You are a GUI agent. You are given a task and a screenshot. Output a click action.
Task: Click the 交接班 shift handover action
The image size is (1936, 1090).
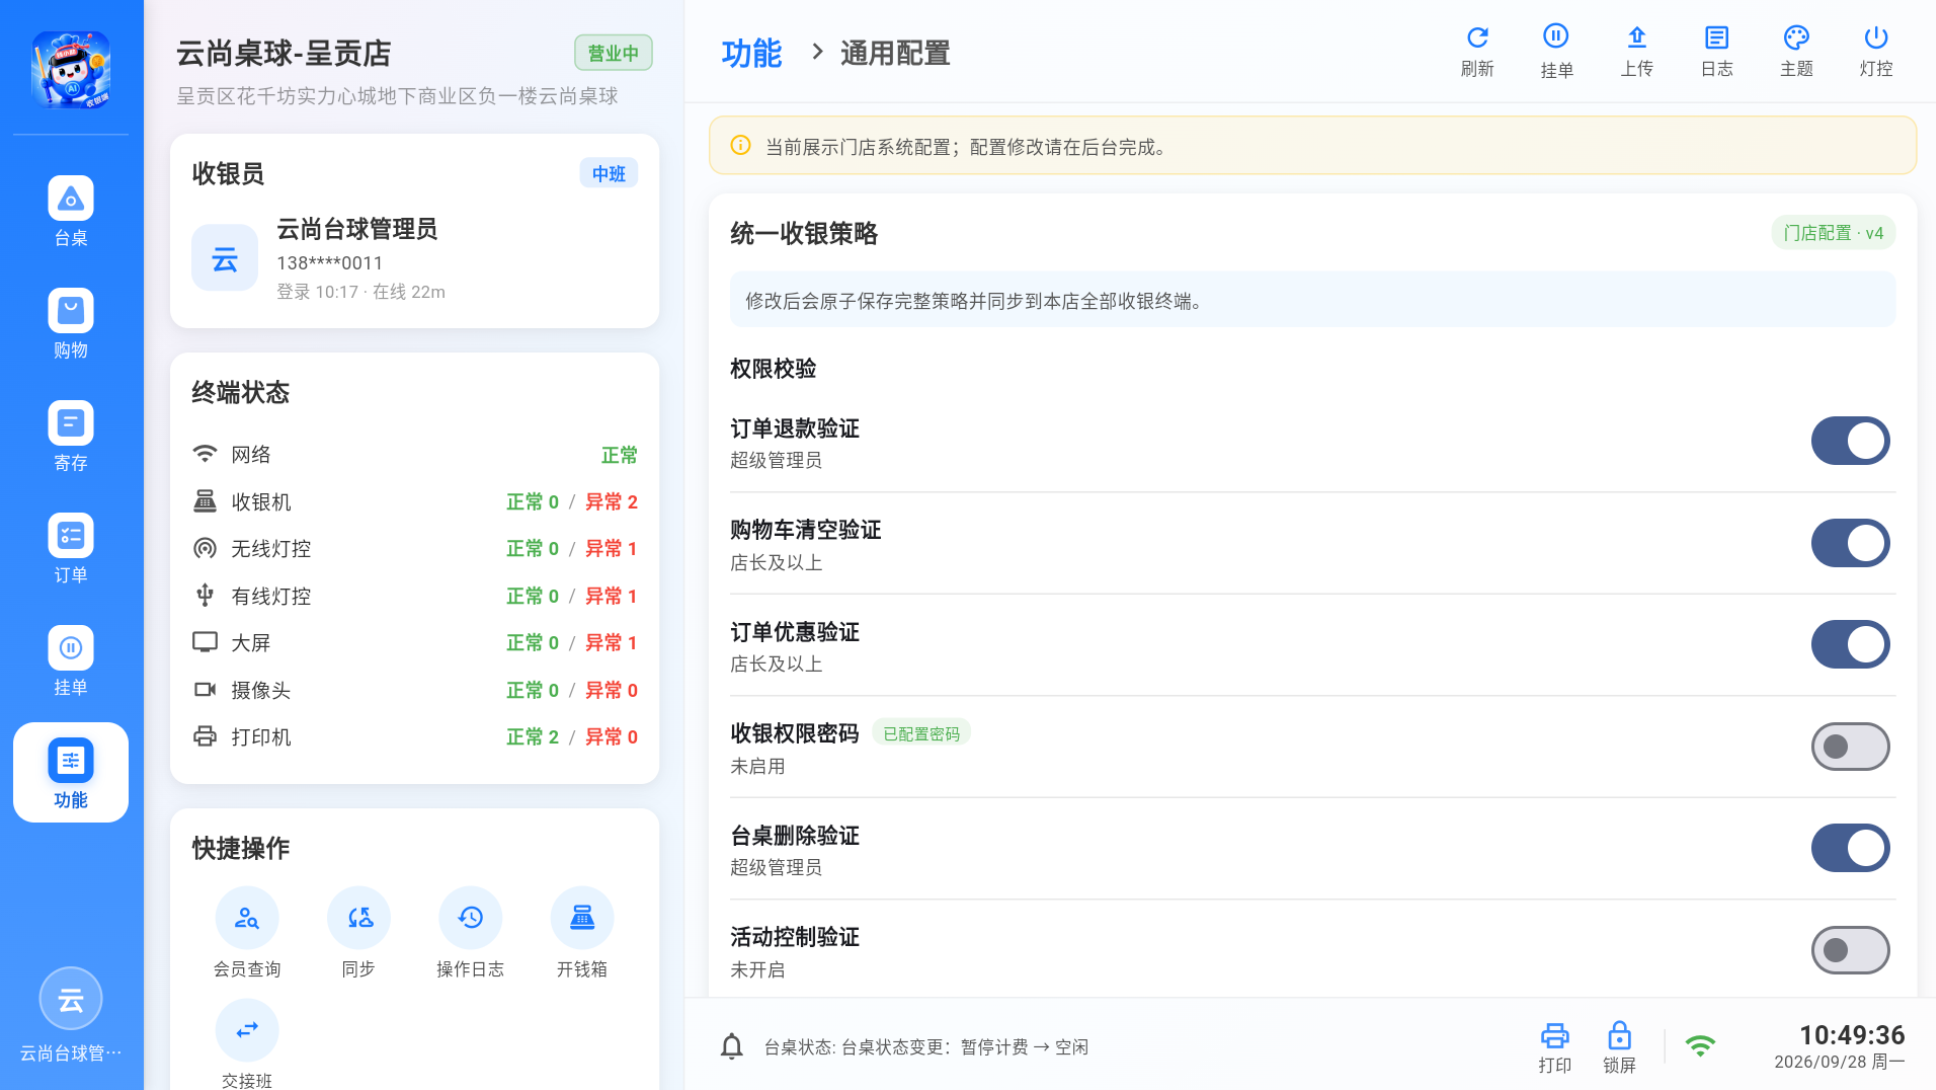coord(247,1043)
